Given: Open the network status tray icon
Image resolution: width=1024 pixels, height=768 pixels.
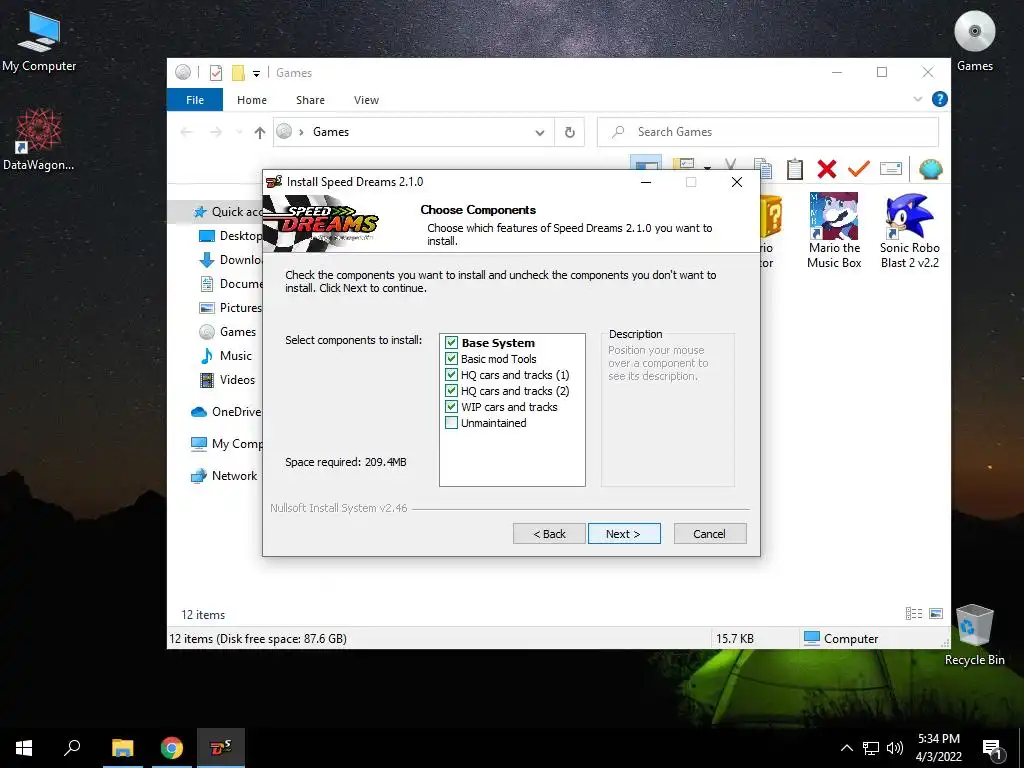Looking at the screenshot, I should tap(871, 748).
